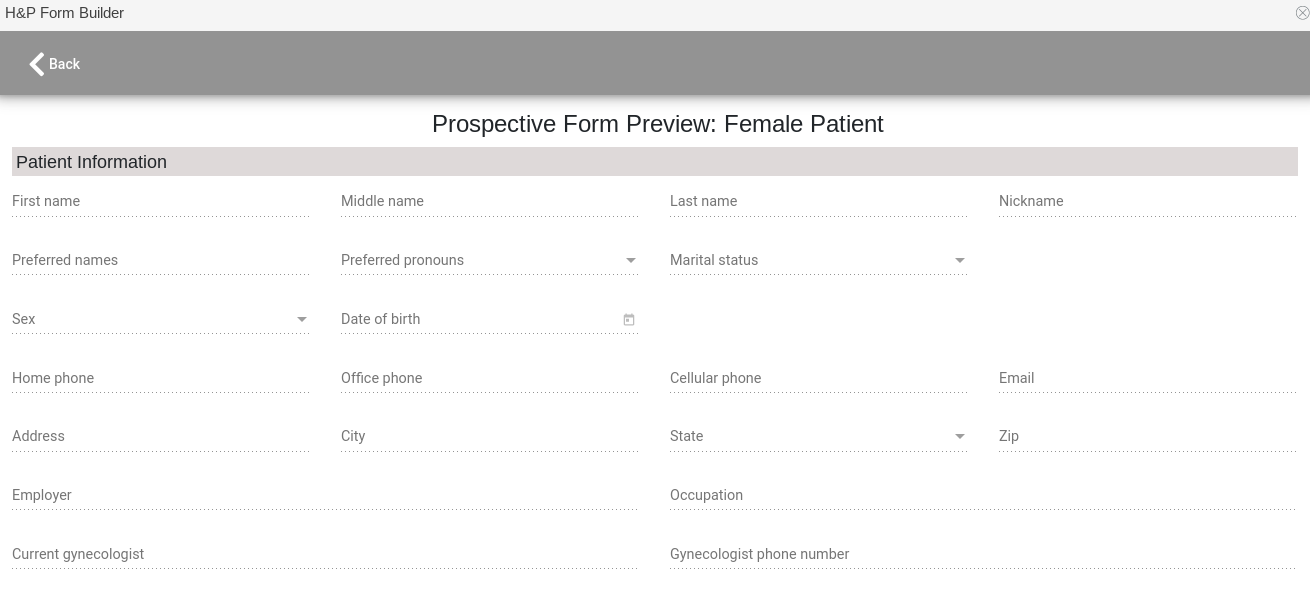Expand the Sex dropdown

coord(302,320)
